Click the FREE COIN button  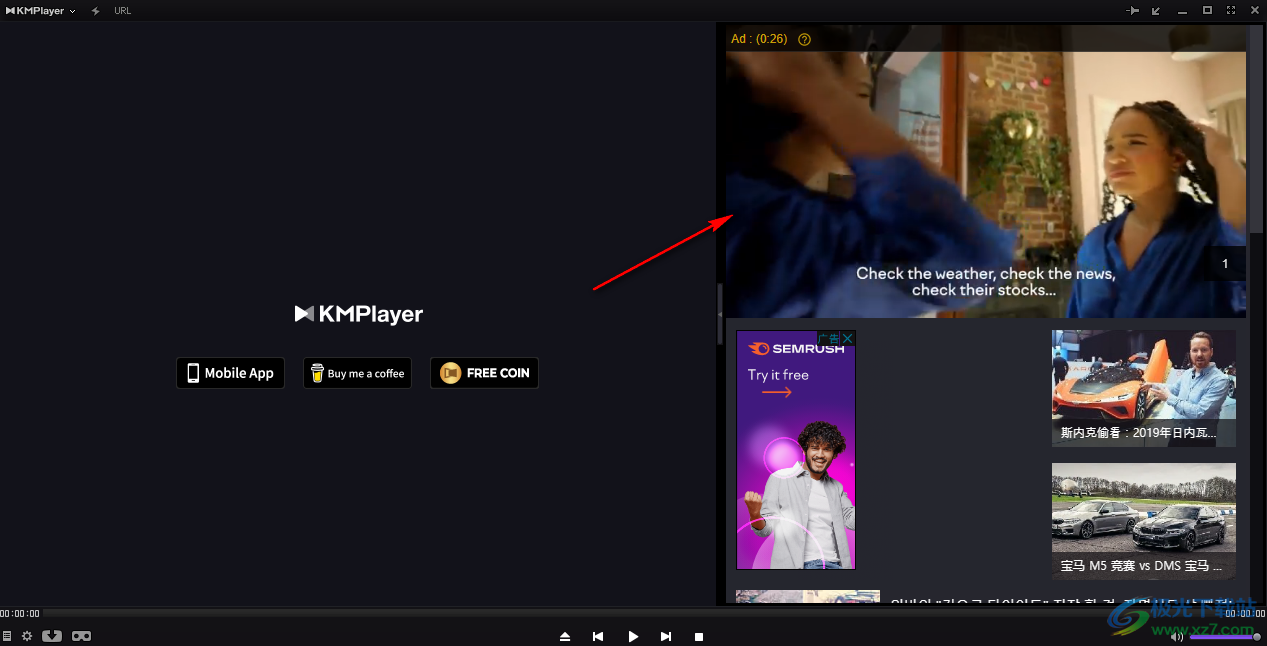click(x=484, y=373)
